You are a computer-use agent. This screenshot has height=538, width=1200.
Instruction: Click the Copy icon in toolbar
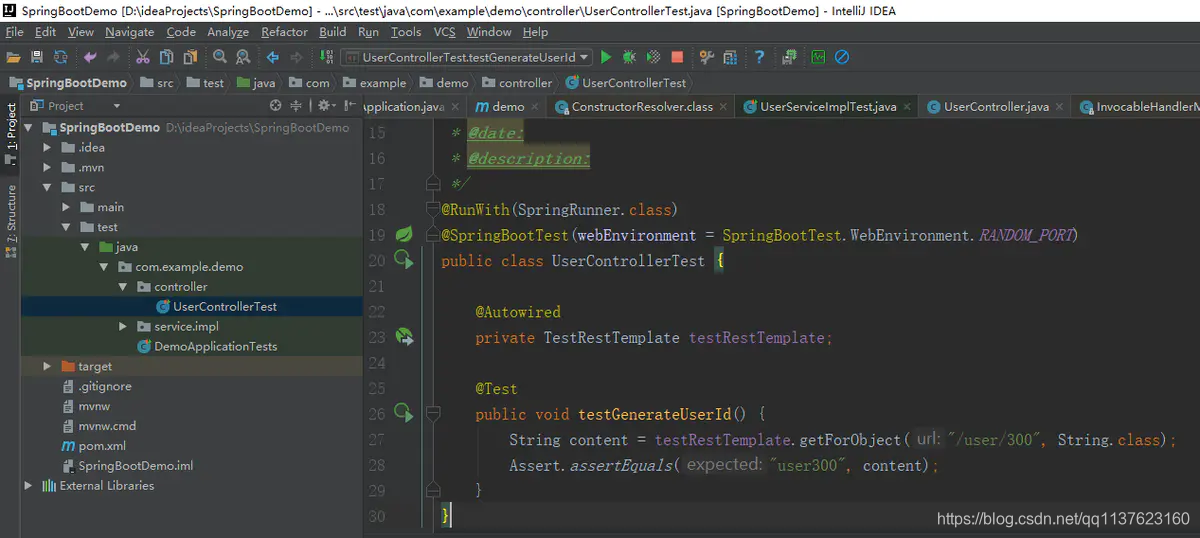[x=166, y=58]
